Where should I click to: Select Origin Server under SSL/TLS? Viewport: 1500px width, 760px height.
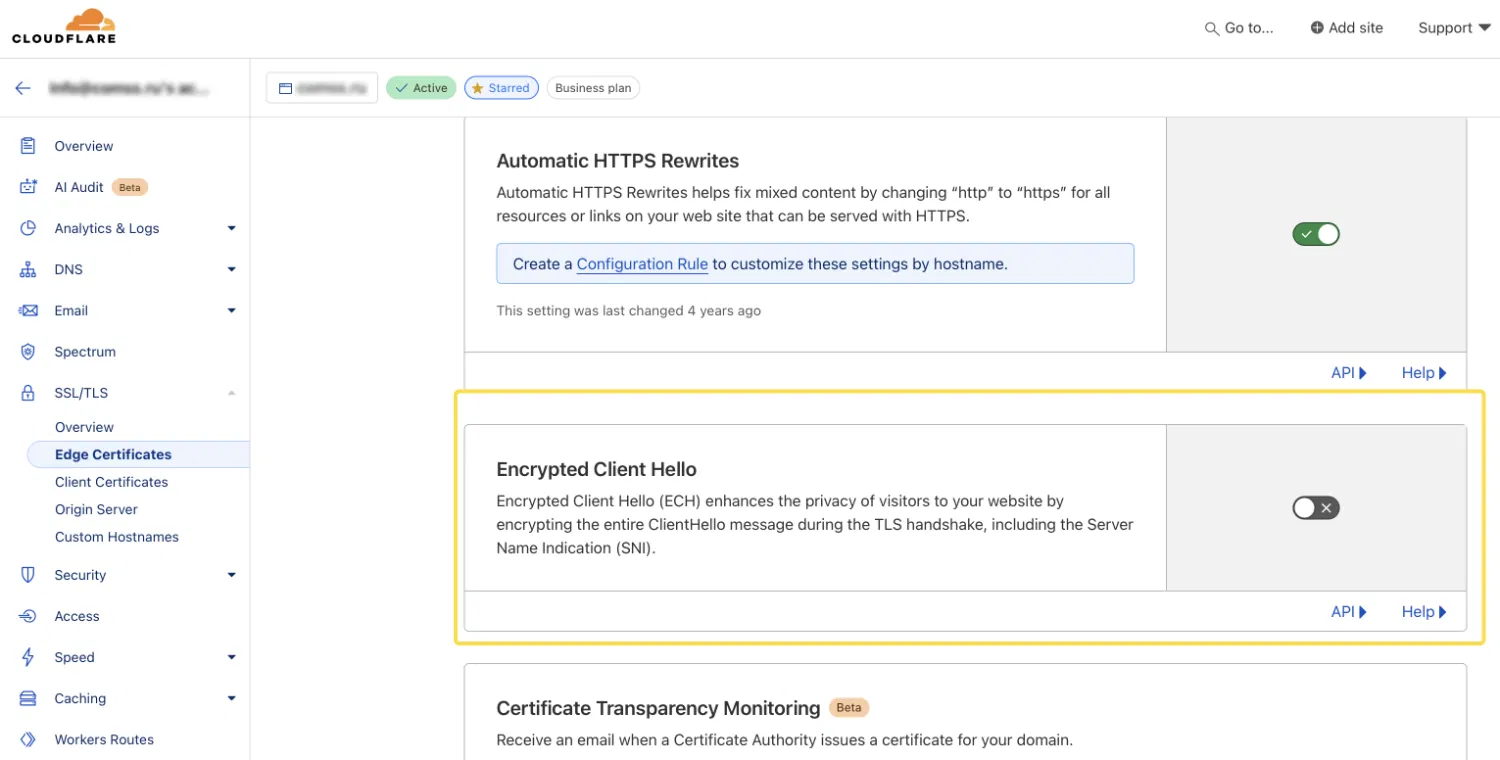point(96,509)
